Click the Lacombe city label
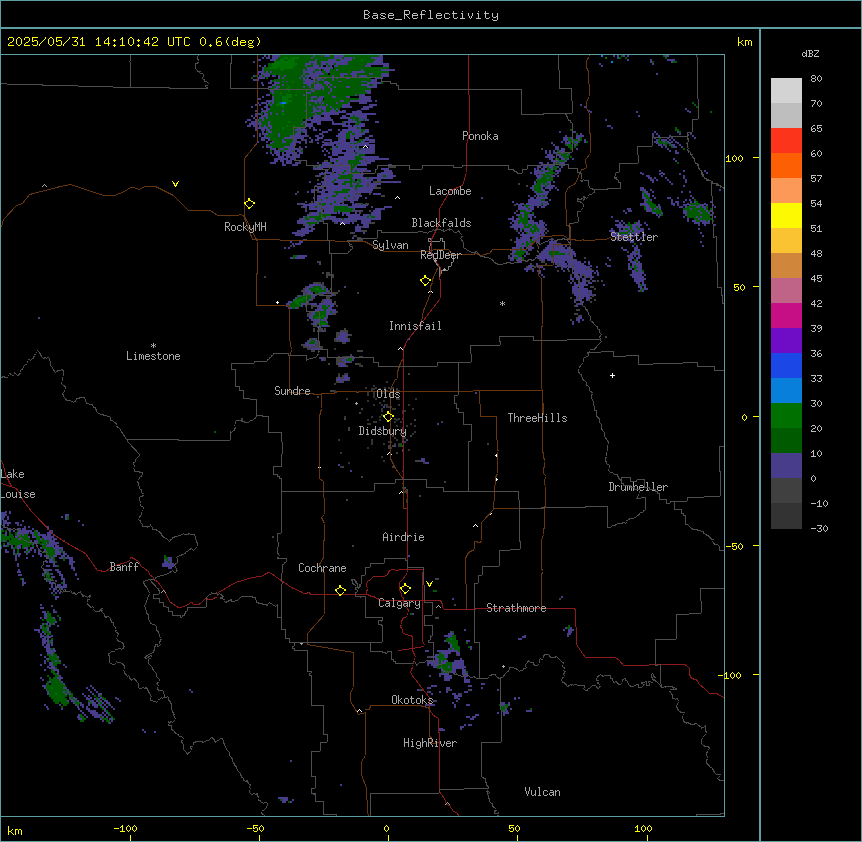Viewport: 862px width, 842px height. pyautogui.click(x=450, y=191)
